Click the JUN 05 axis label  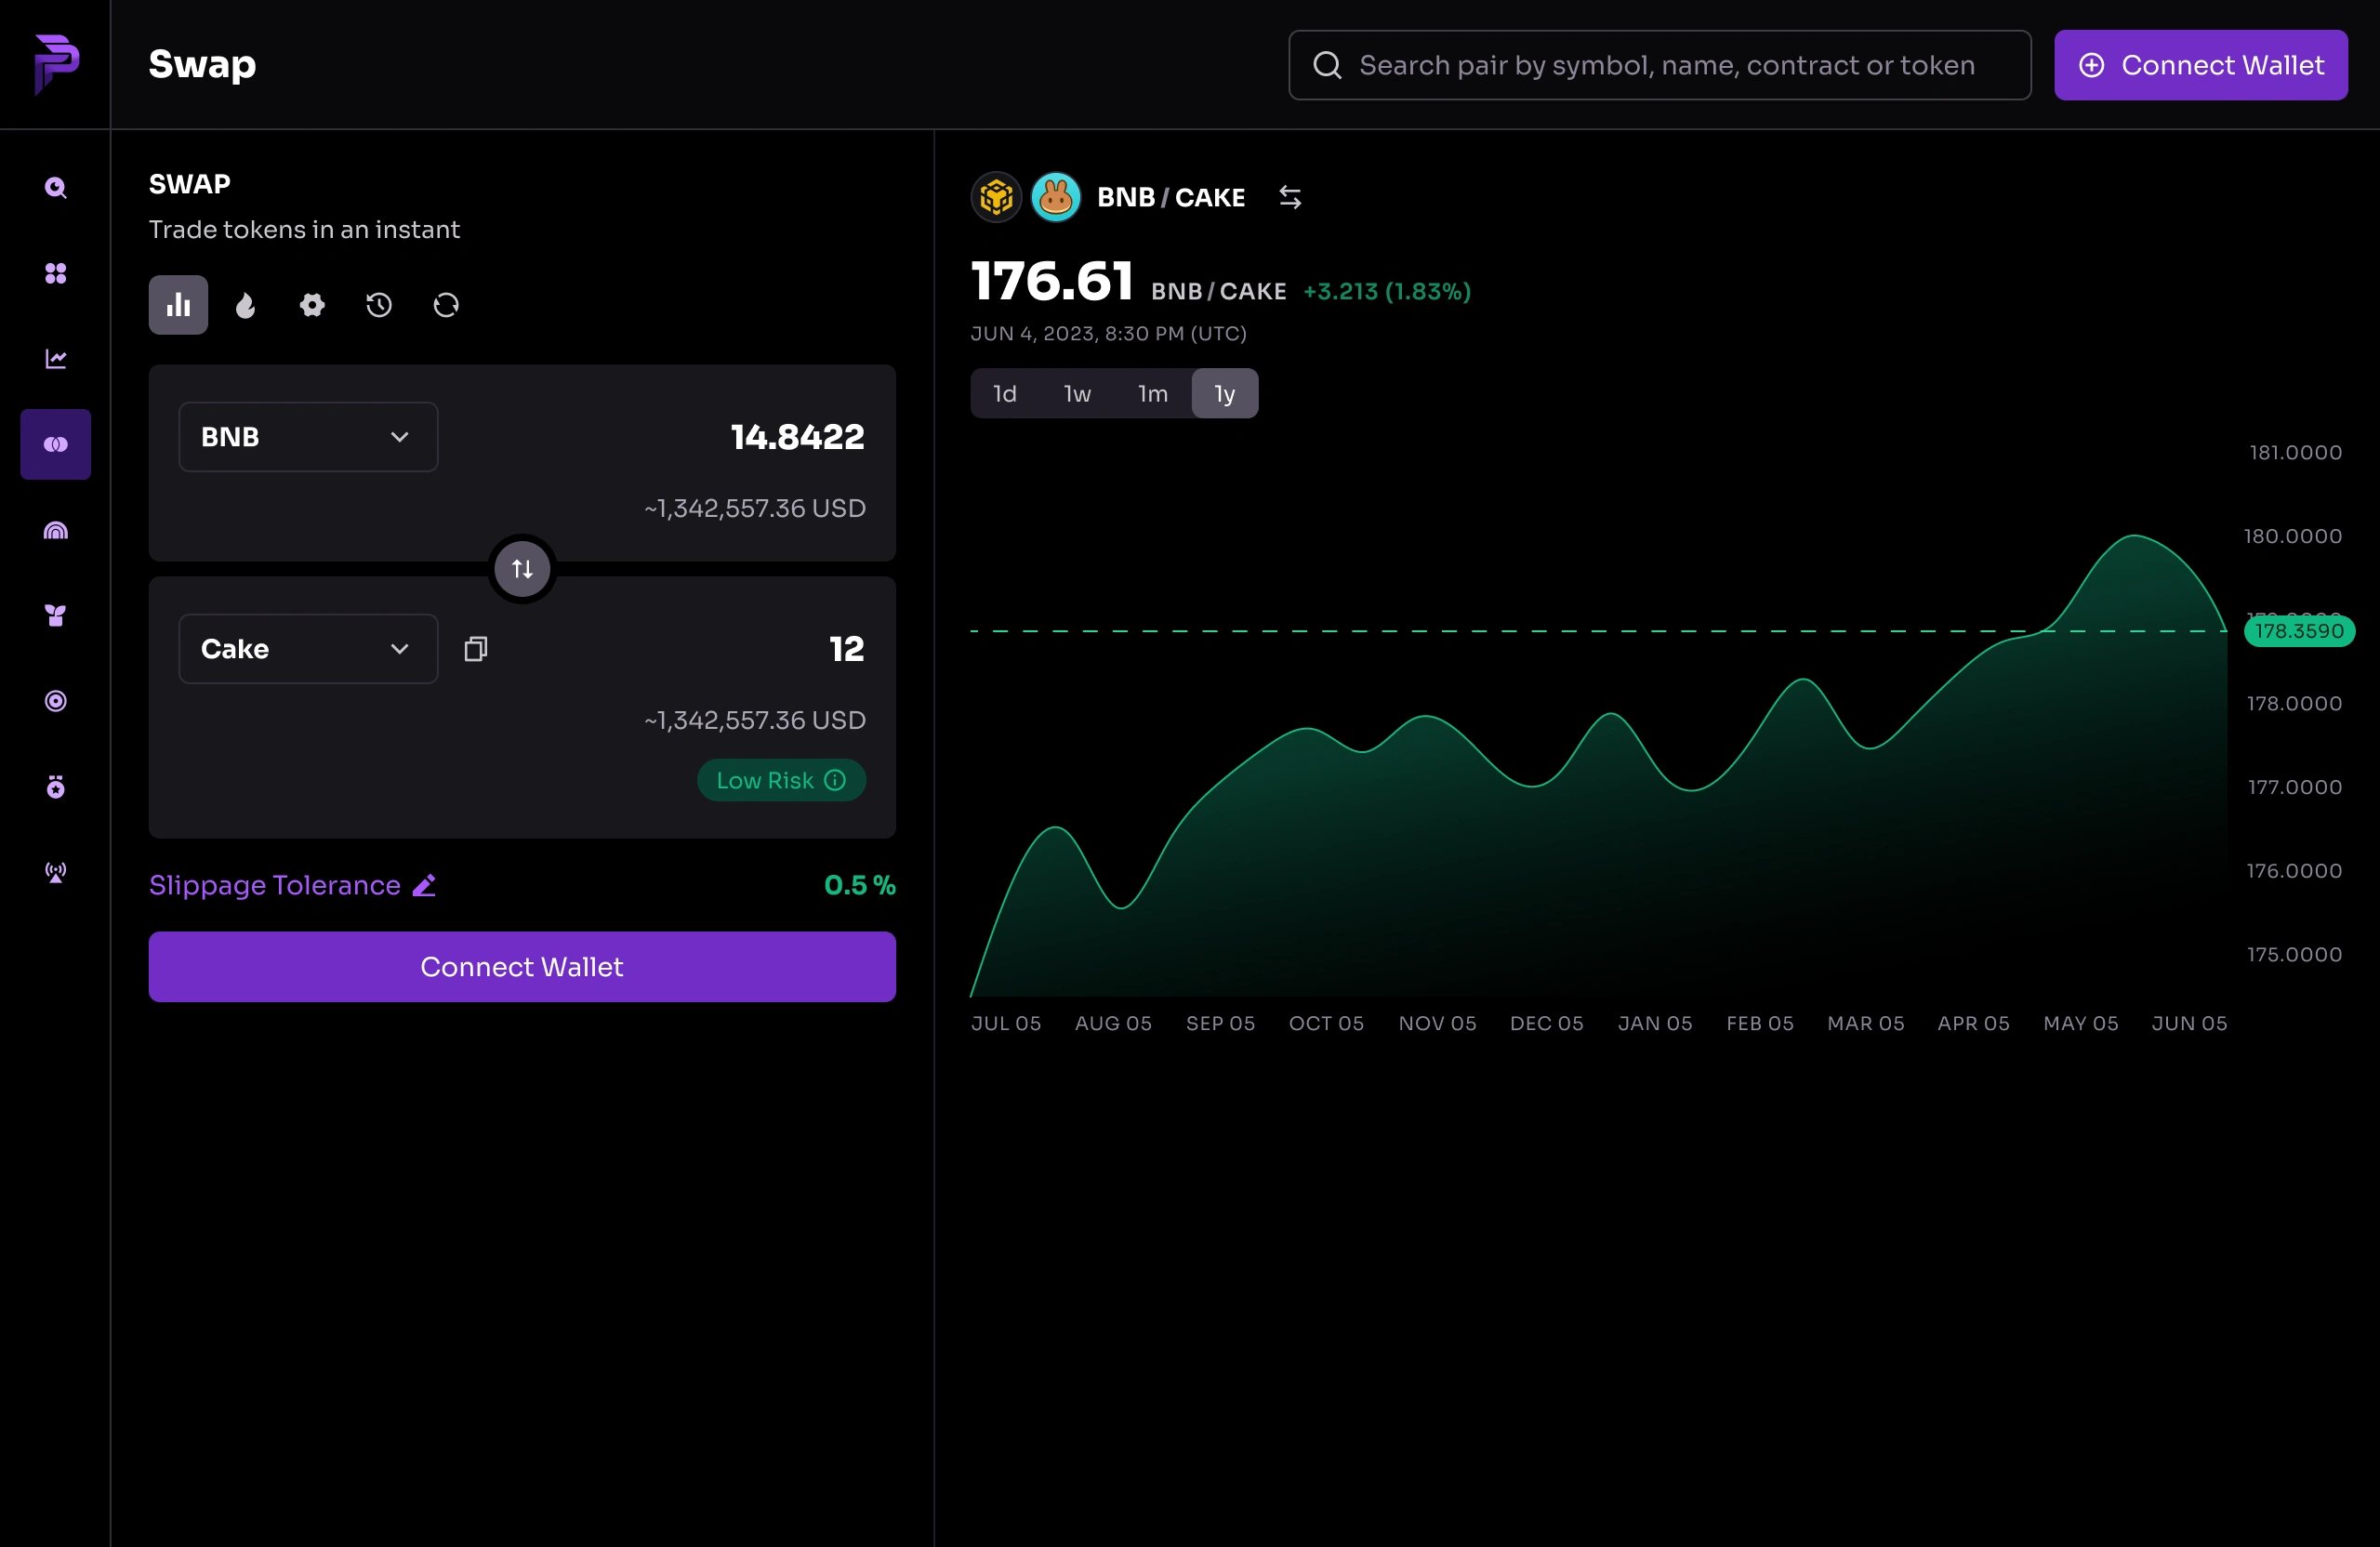[x=2189, y=1023]
